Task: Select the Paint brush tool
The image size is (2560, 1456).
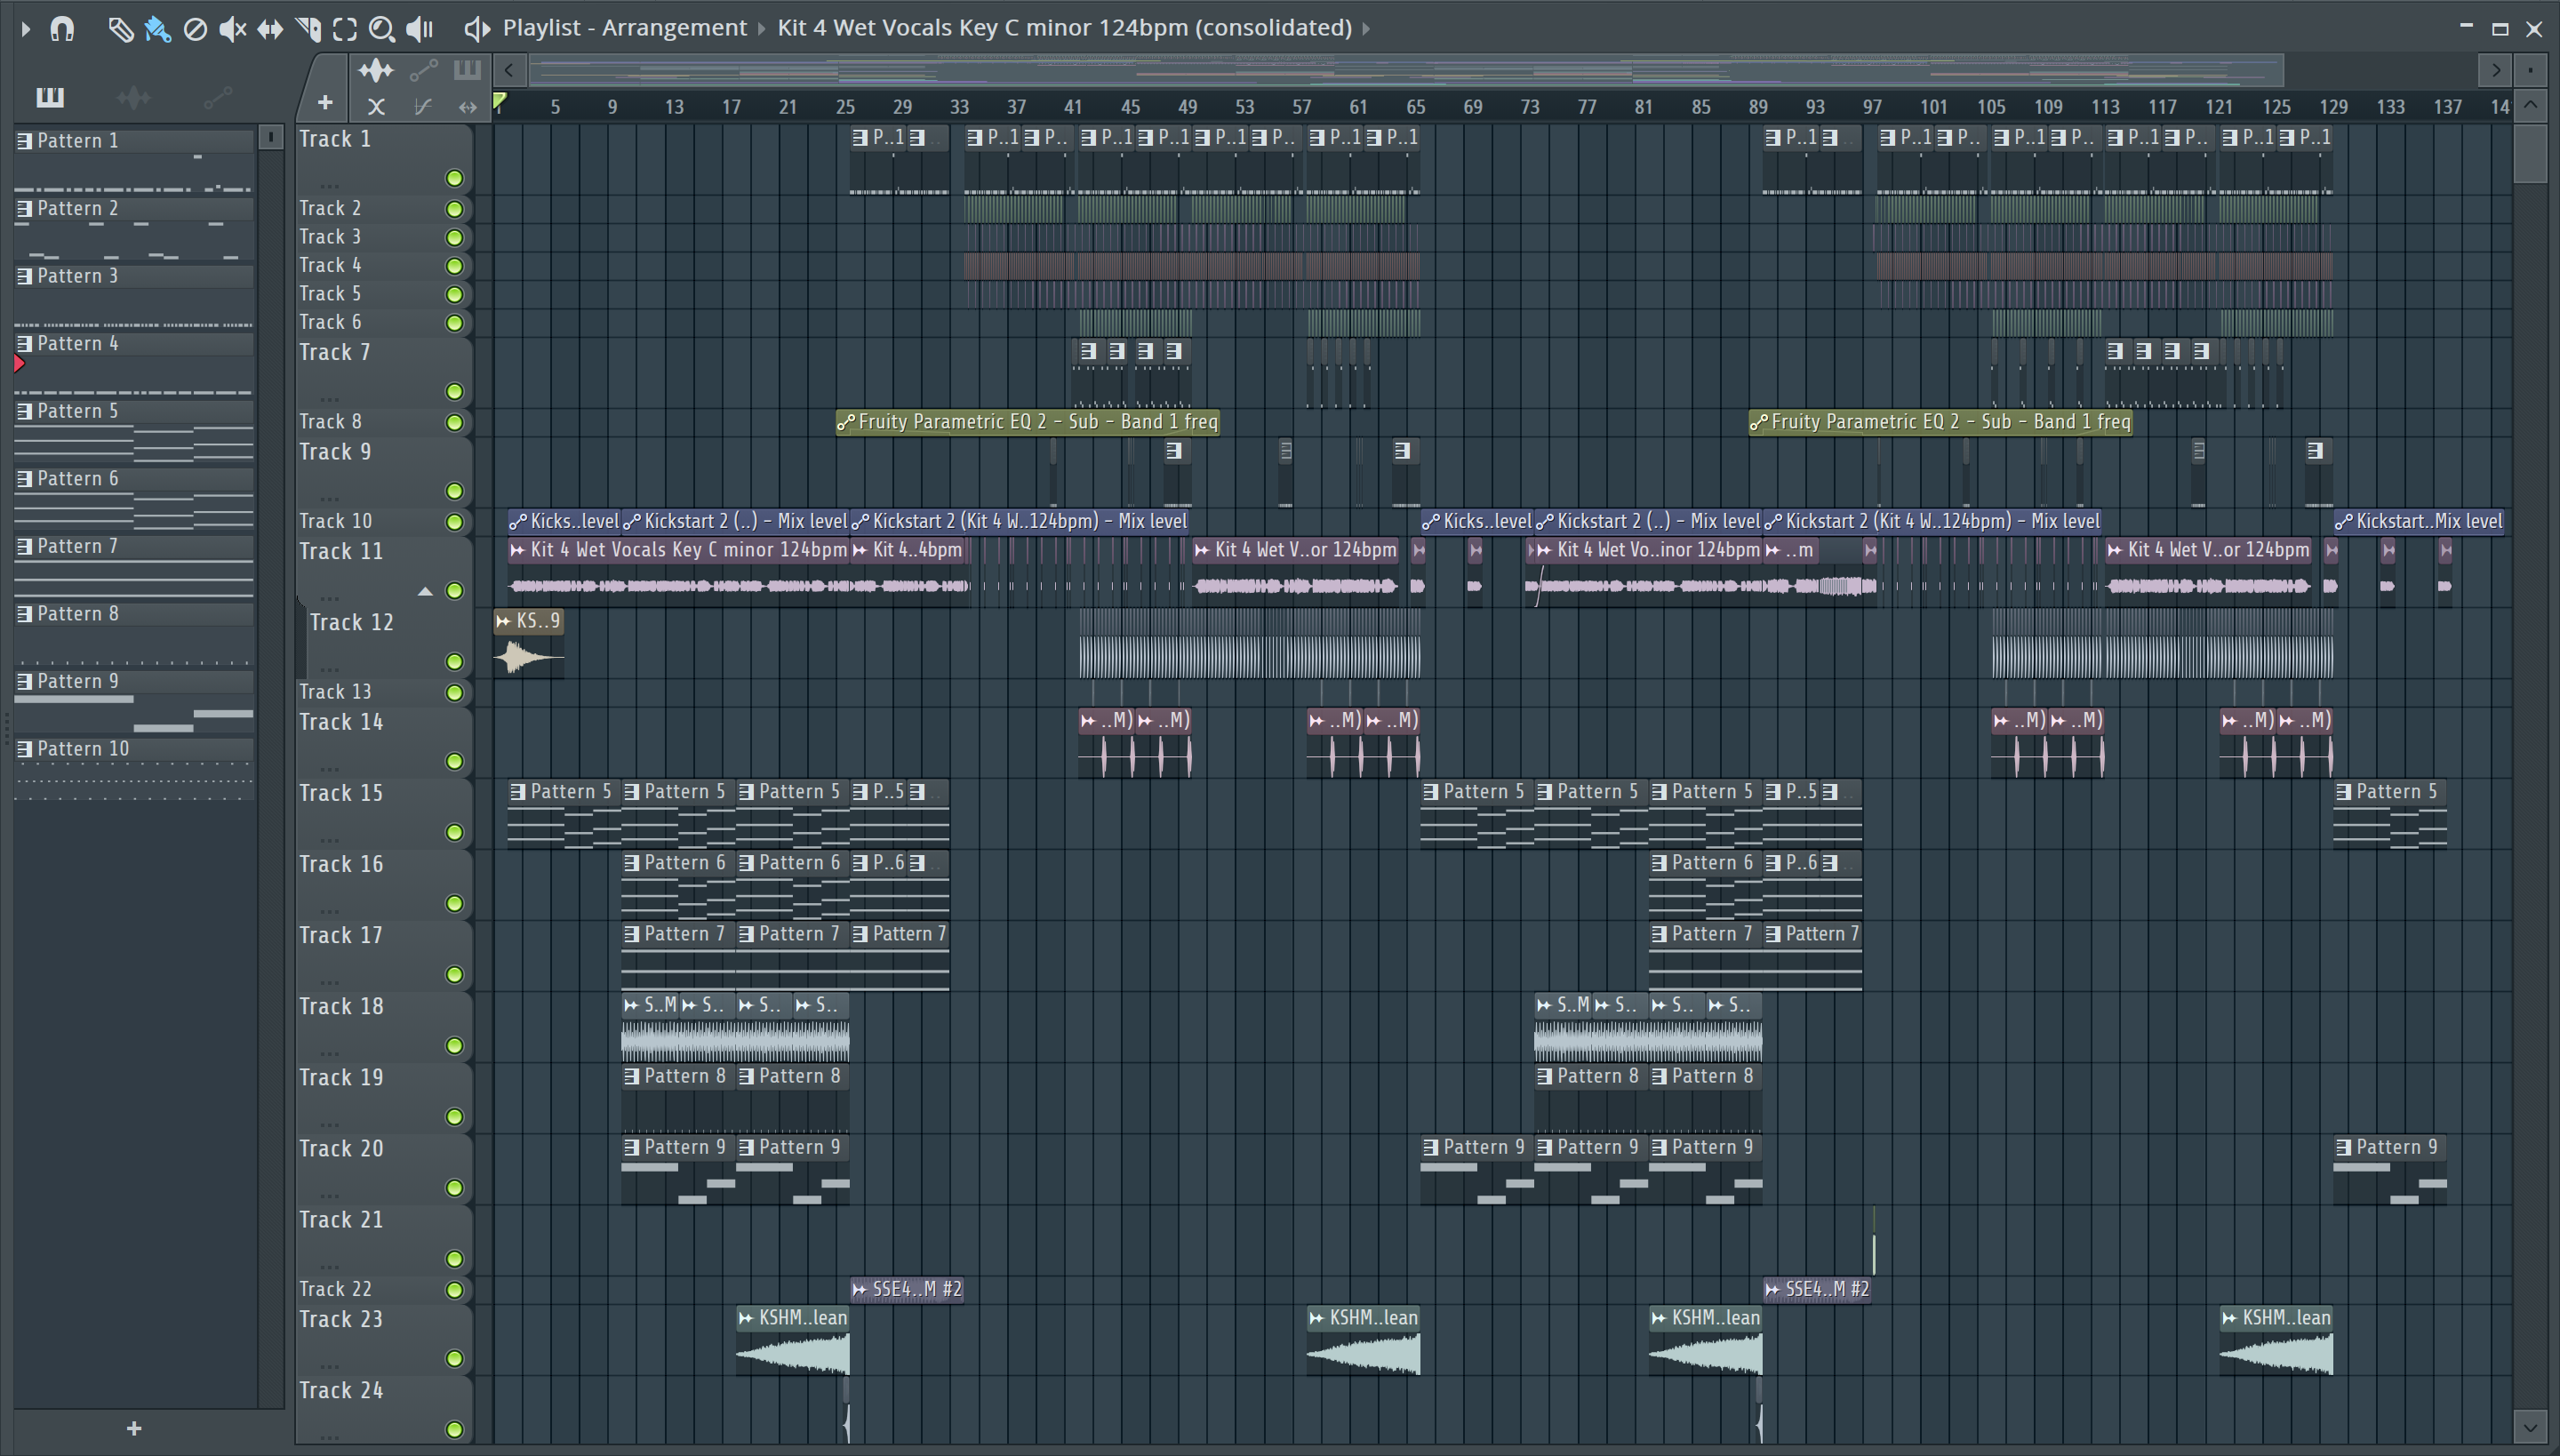Action: click(157, 29)
